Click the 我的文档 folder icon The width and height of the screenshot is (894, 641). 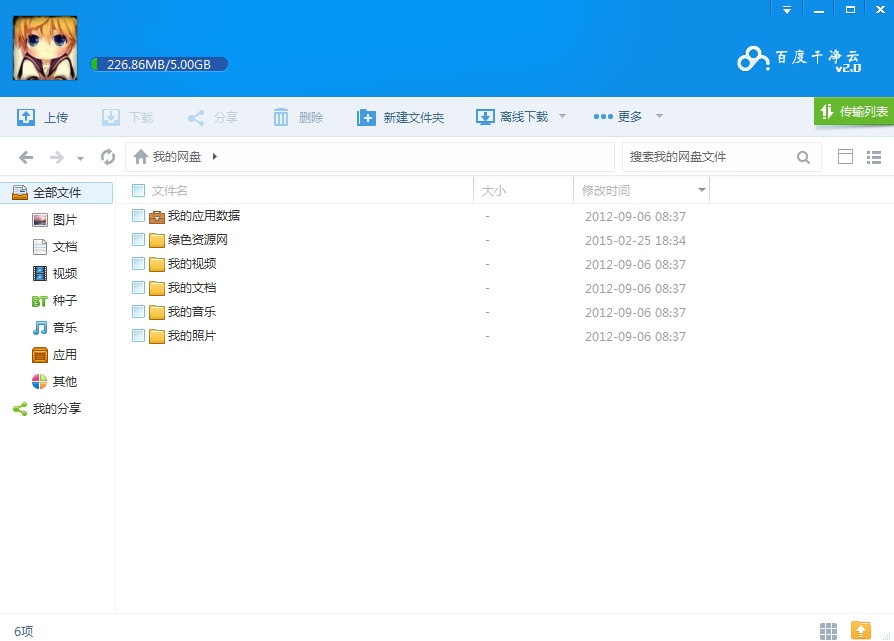(x=157, y=288)
